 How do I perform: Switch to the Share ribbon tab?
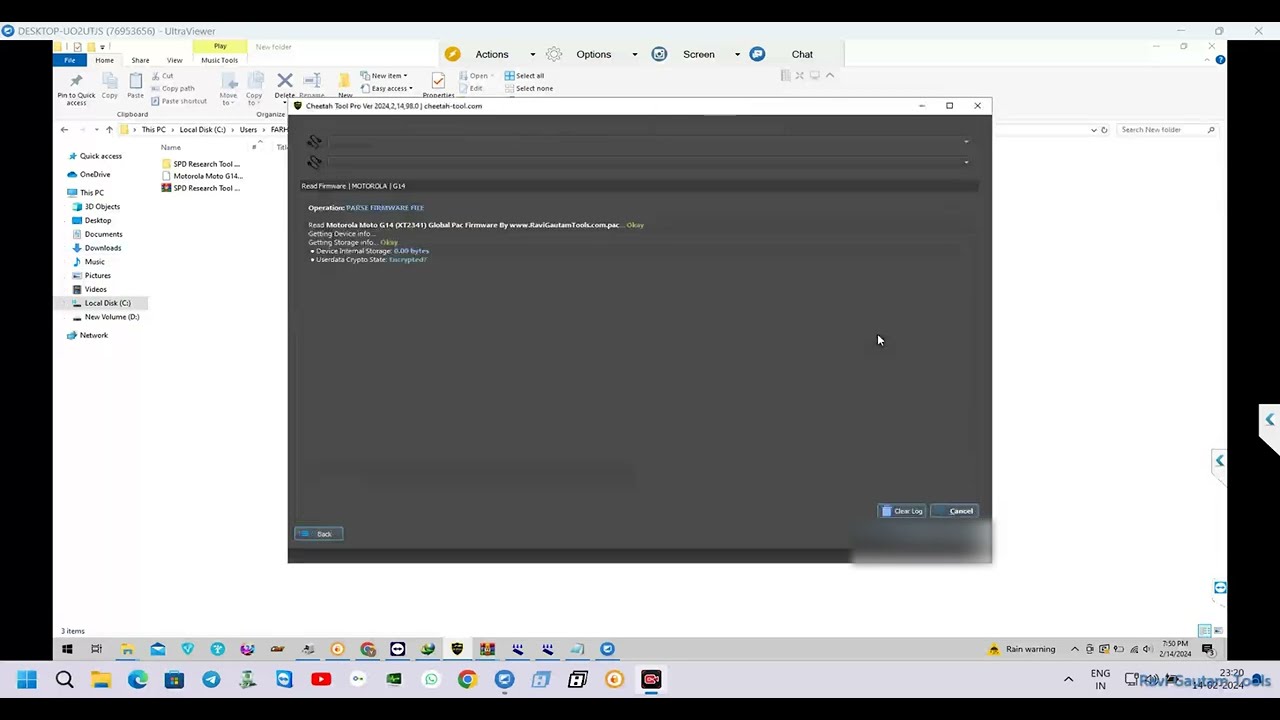pos(140,60)
